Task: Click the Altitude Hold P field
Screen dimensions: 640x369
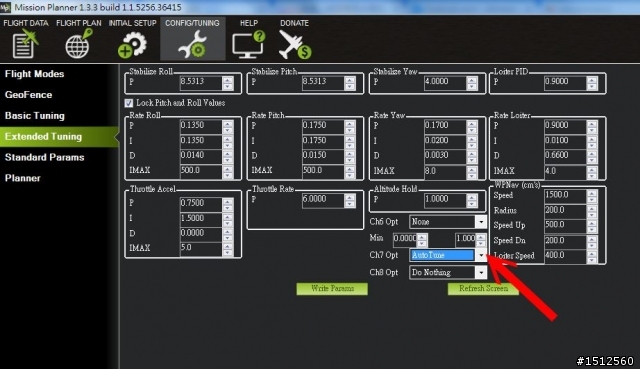Action: 445,200
